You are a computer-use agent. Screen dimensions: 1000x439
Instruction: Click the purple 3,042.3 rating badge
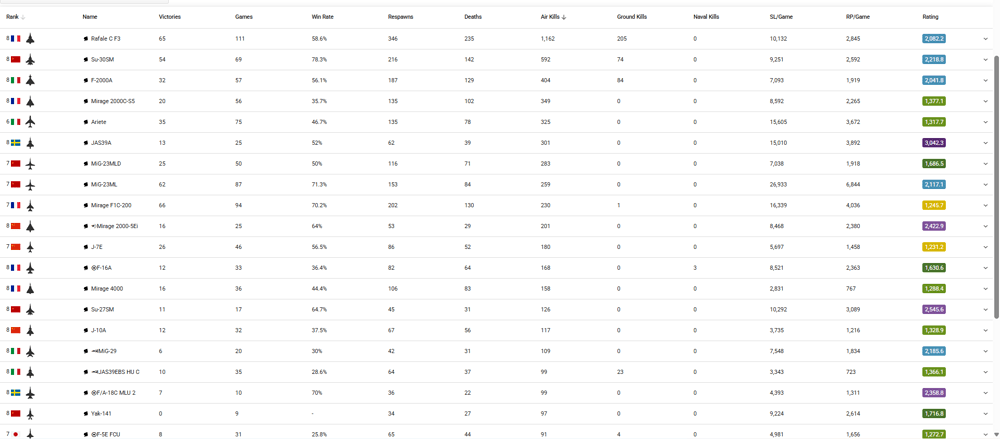click(x=933, y=143)
